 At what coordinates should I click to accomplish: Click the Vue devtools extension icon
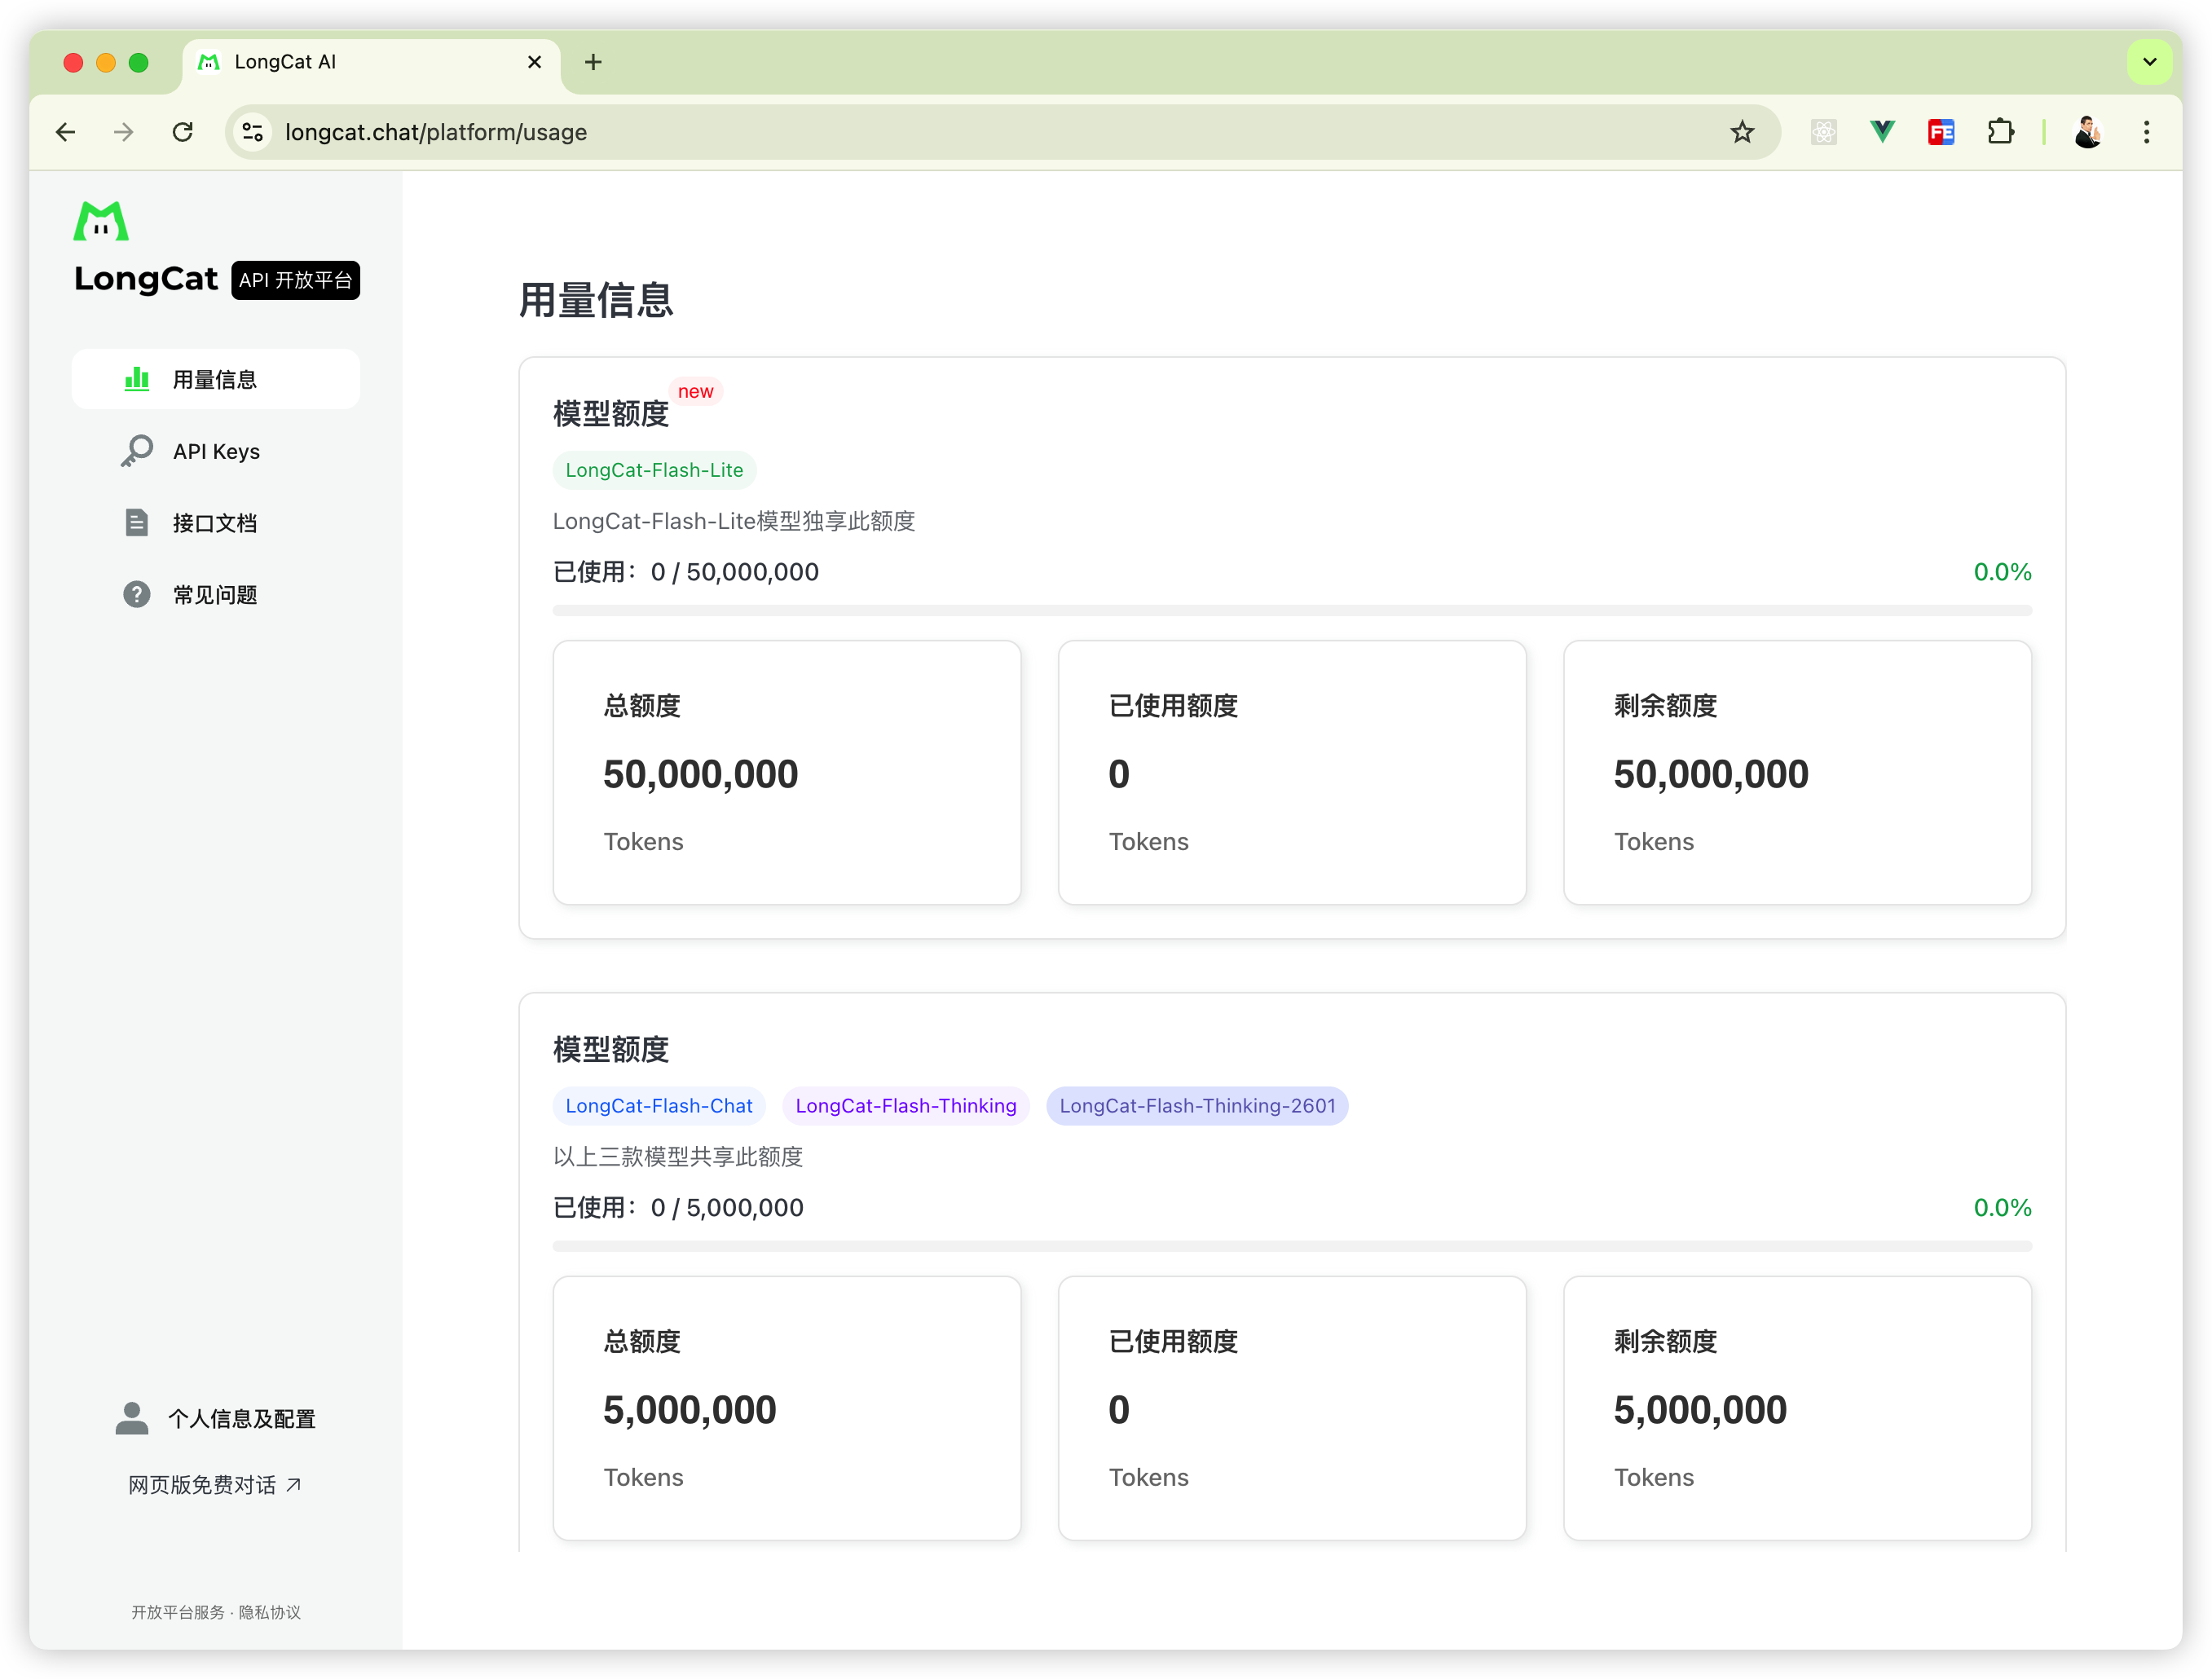(x=1882, y=132)
